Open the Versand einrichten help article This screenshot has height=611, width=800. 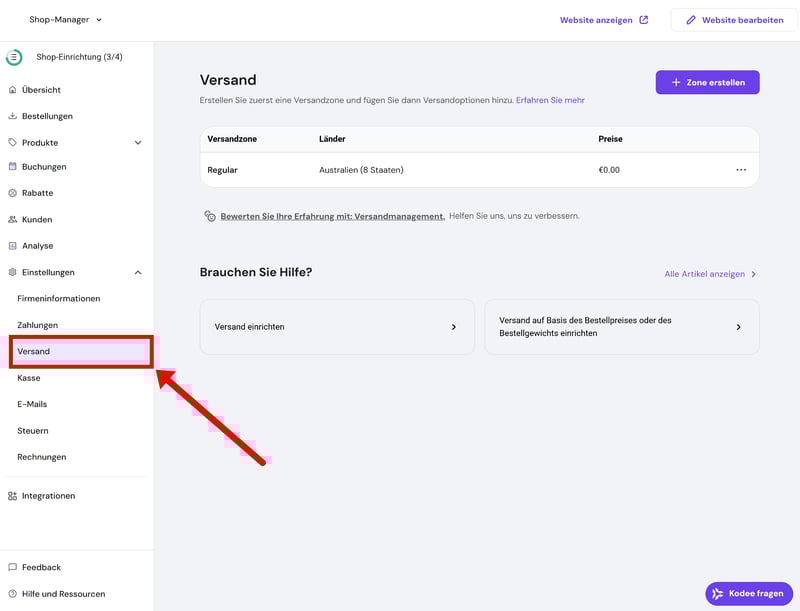(x=337, y=327)
